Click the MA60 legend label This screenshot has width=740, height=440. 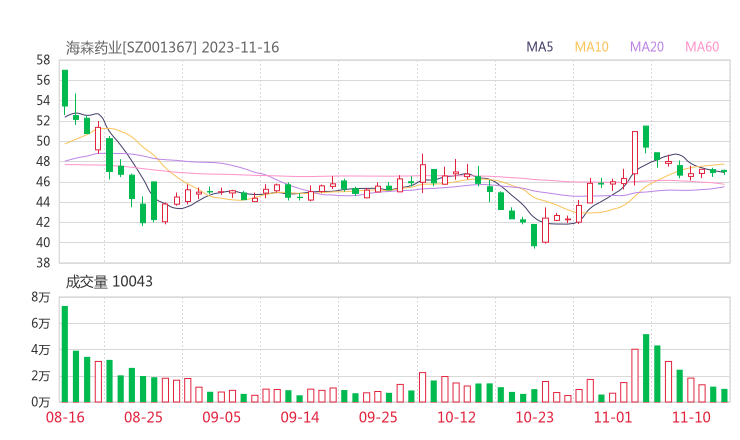702,47
